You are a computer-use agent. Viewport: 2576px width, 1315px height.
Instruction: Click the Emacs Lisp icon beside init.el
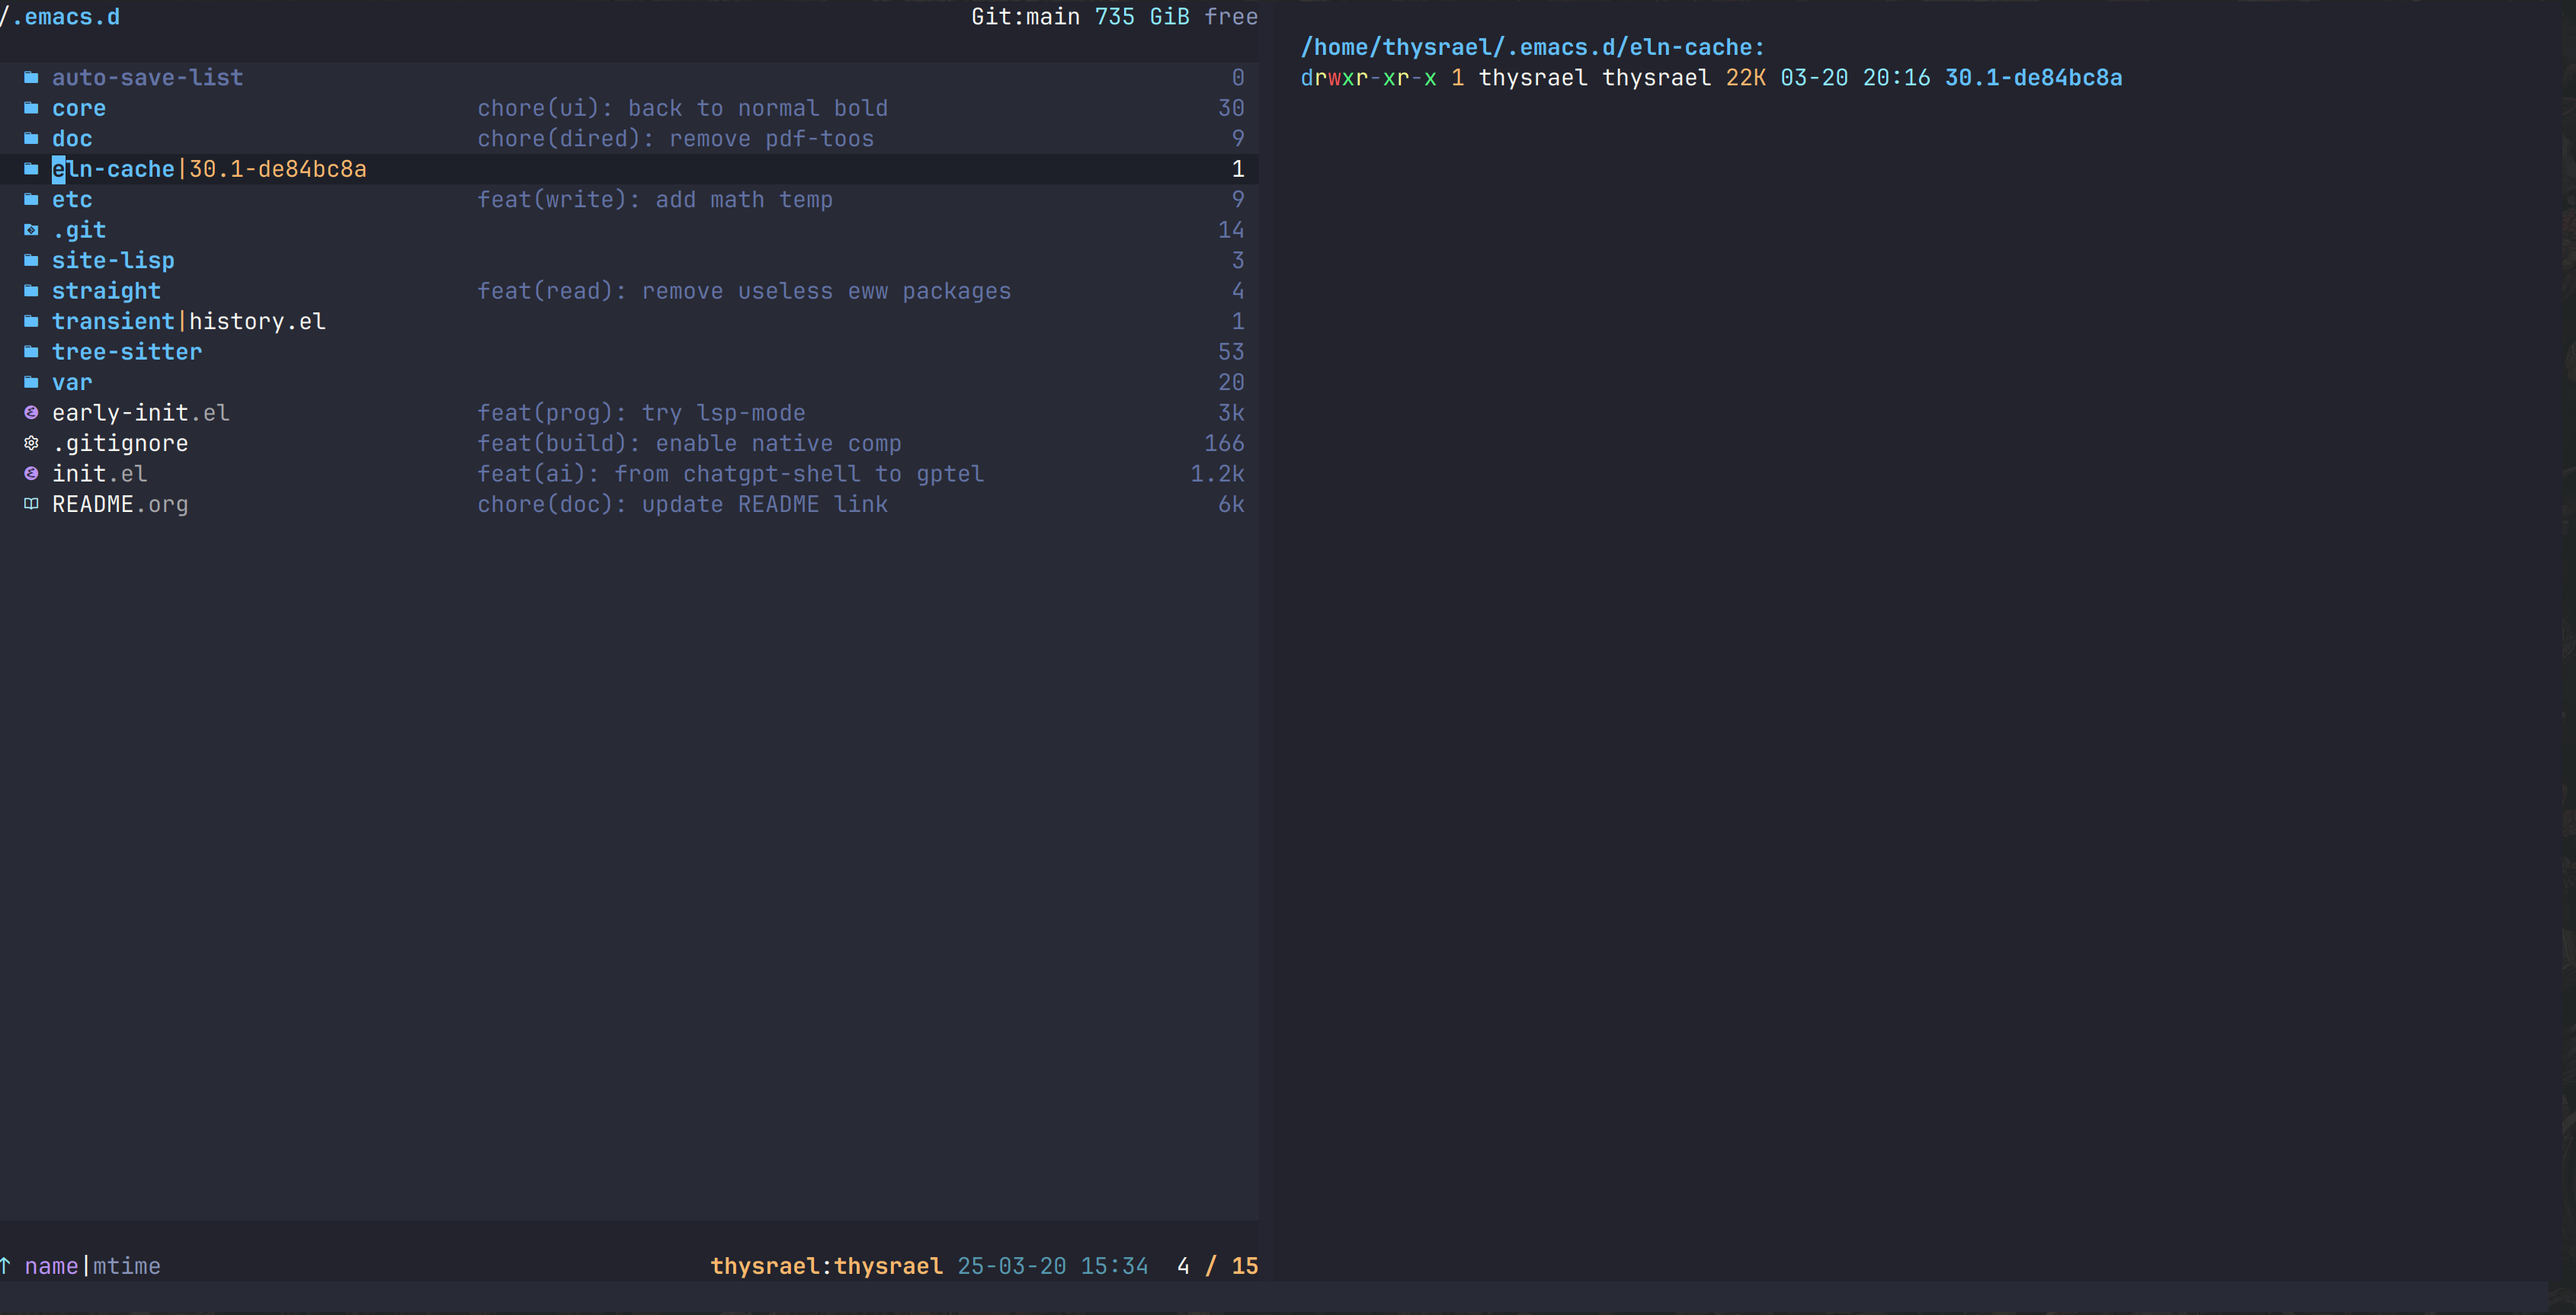[31, 473]
